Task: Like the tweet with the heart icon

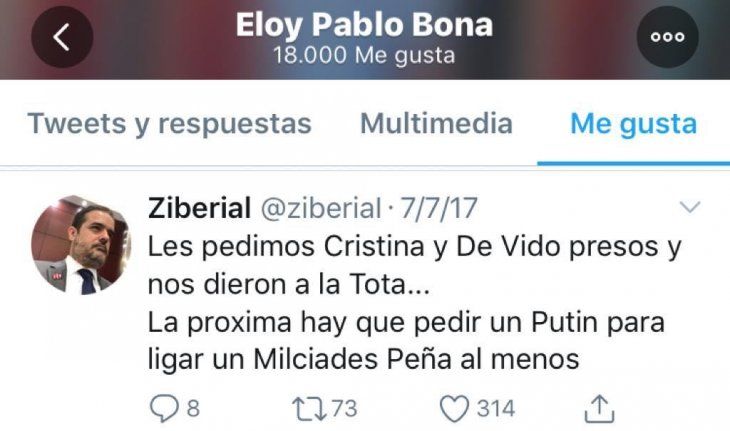Action: pos(454,408)
